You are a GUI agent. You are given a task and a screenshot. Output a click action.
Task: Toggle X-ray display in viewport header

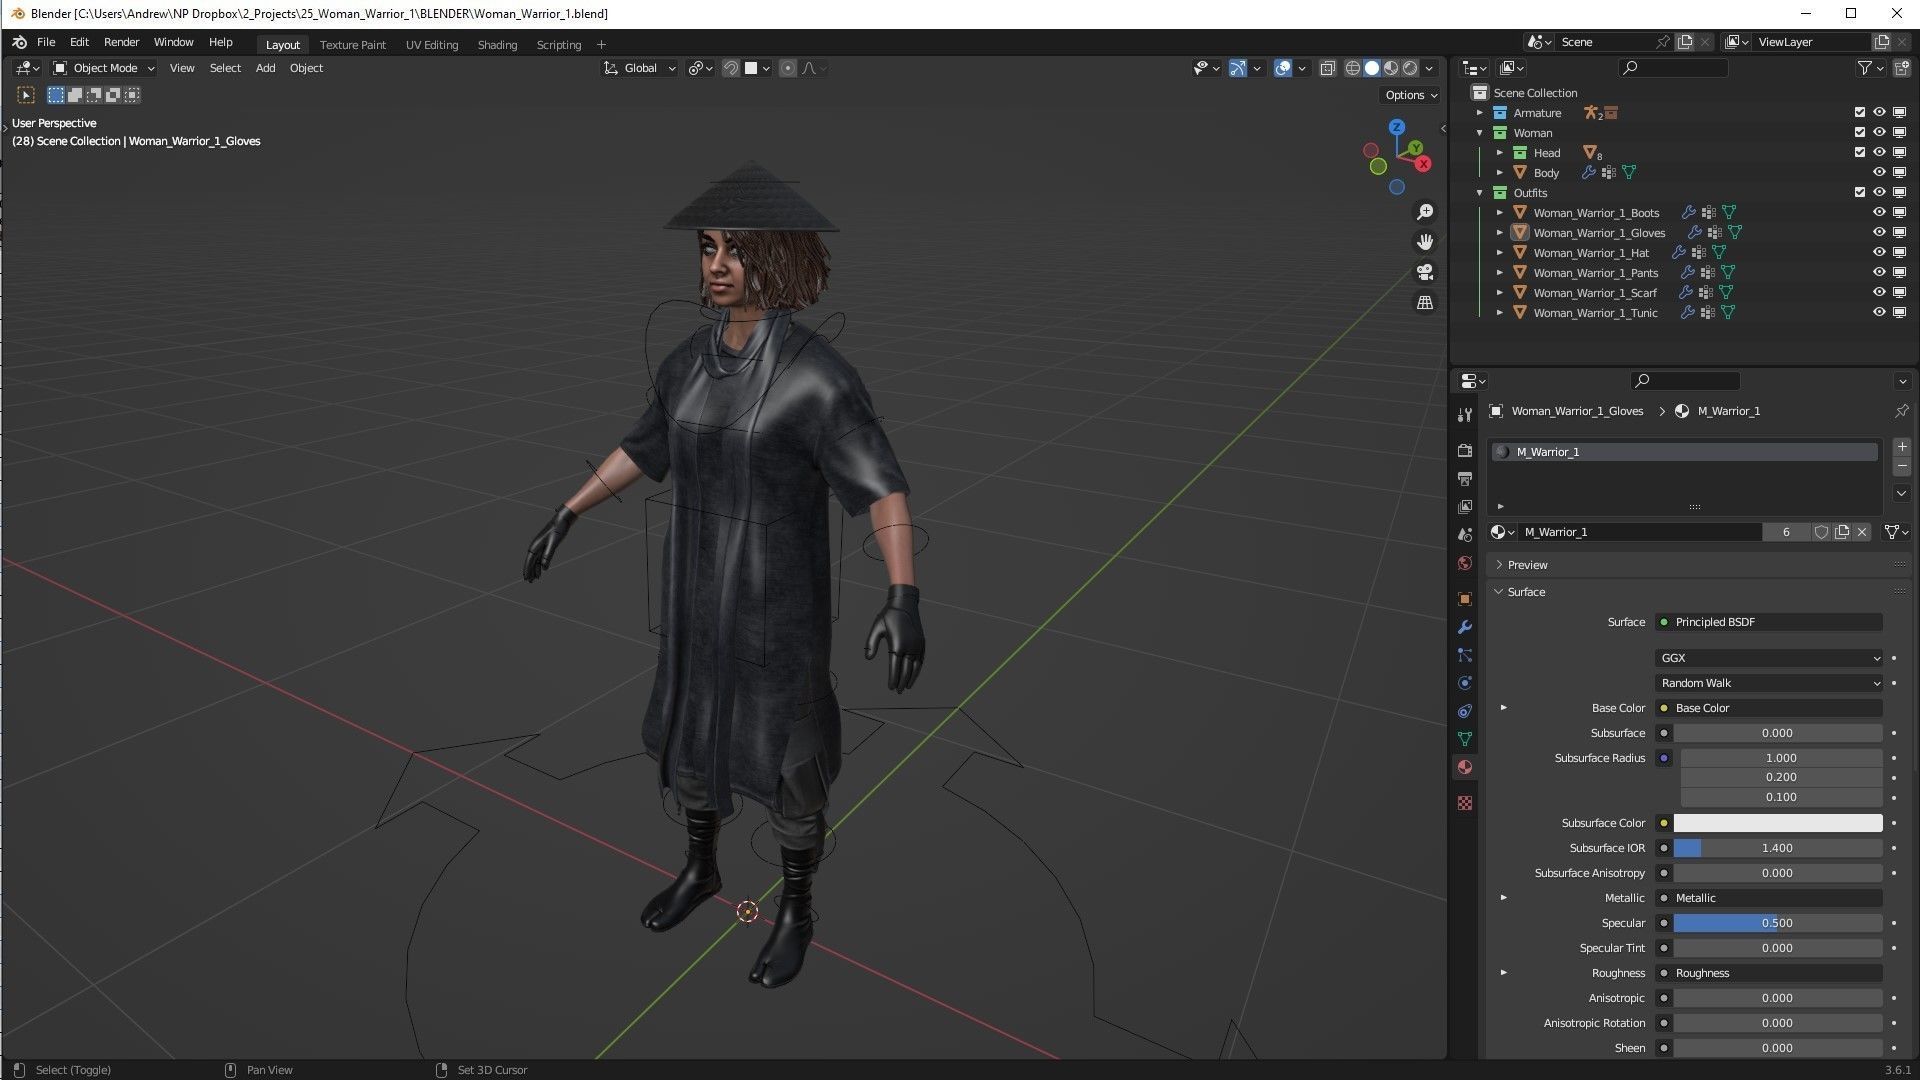1327,68
